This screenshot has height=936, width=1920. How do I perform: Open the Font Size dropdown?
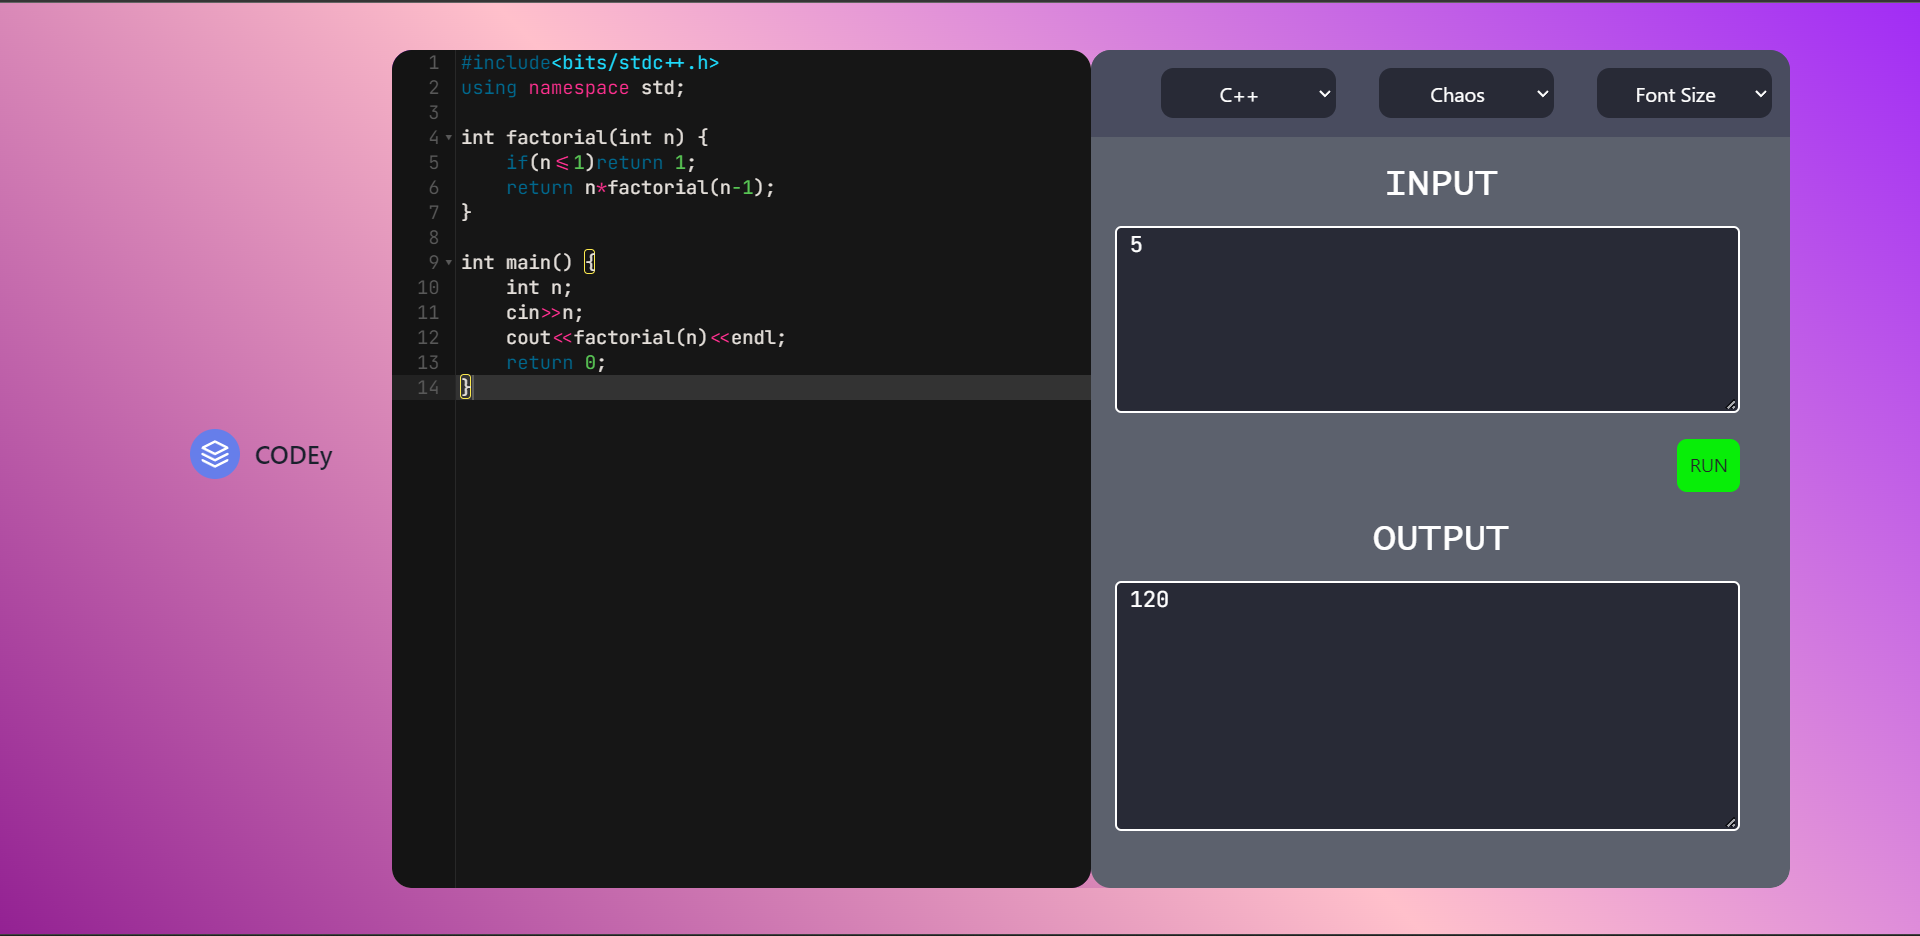tap(1684, 93)
